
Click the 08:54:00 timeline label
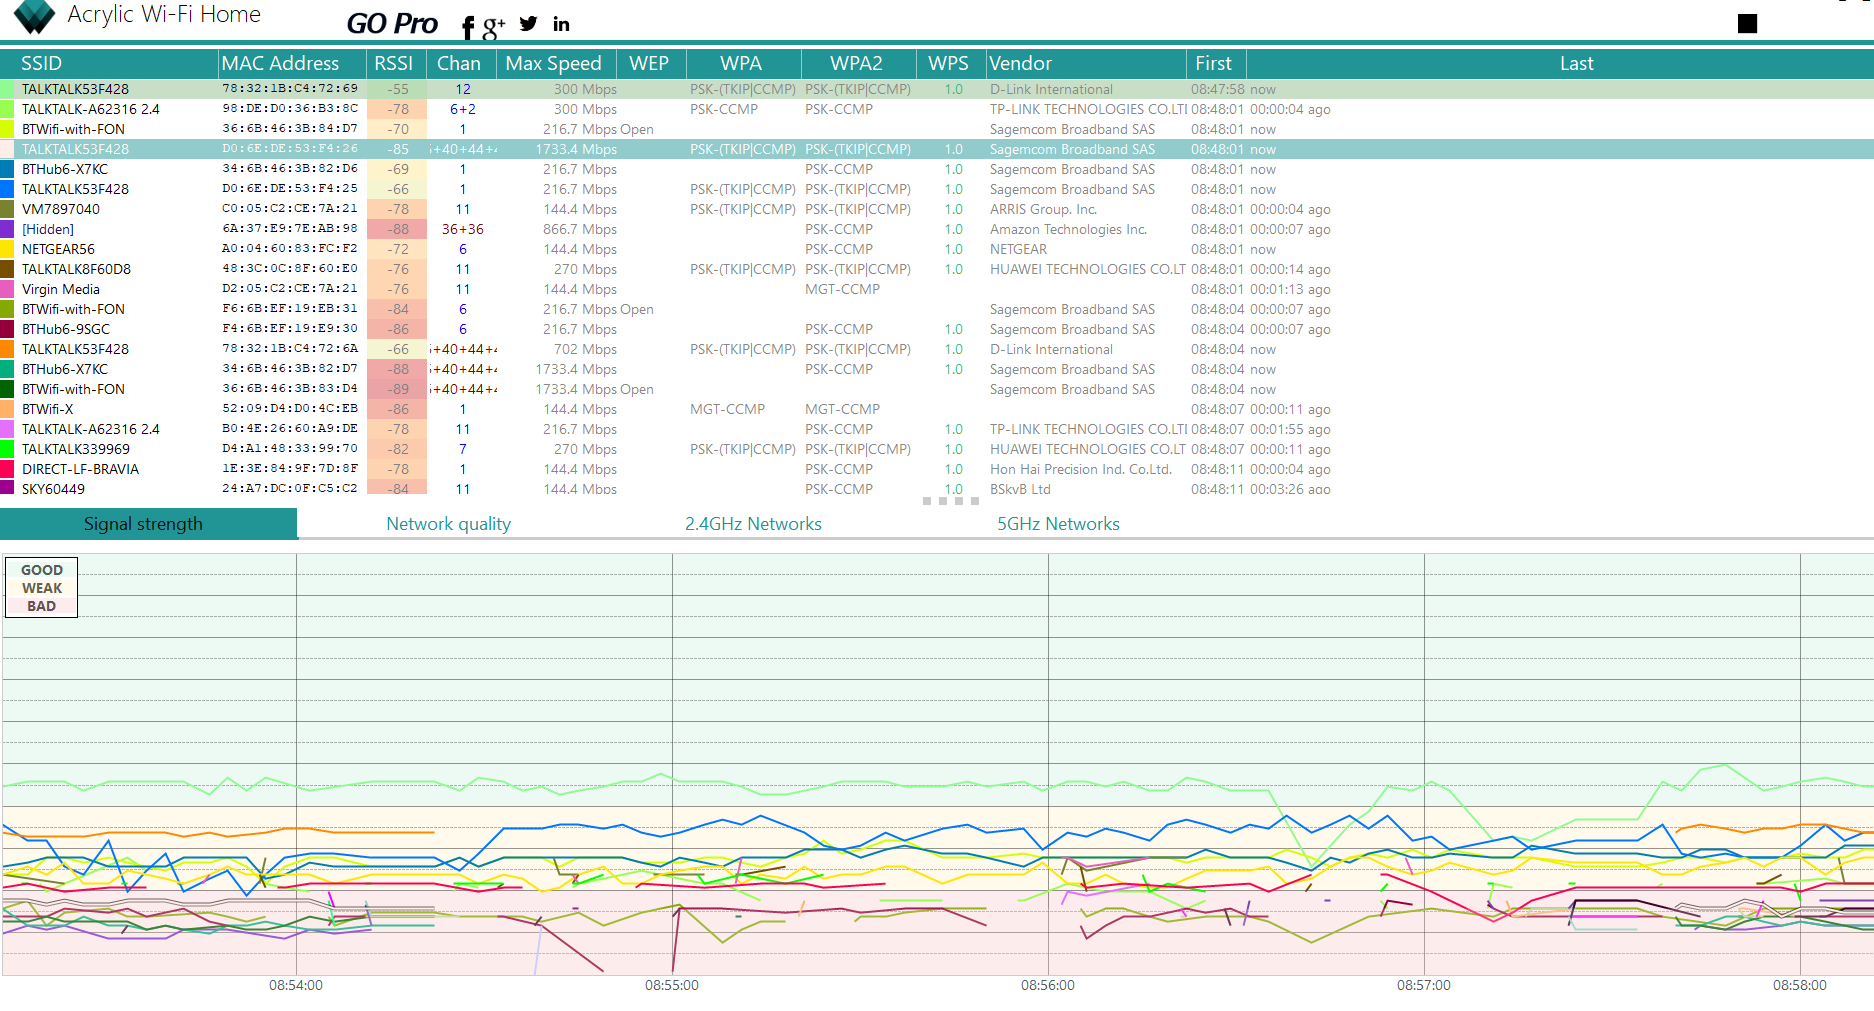point(296,985)
